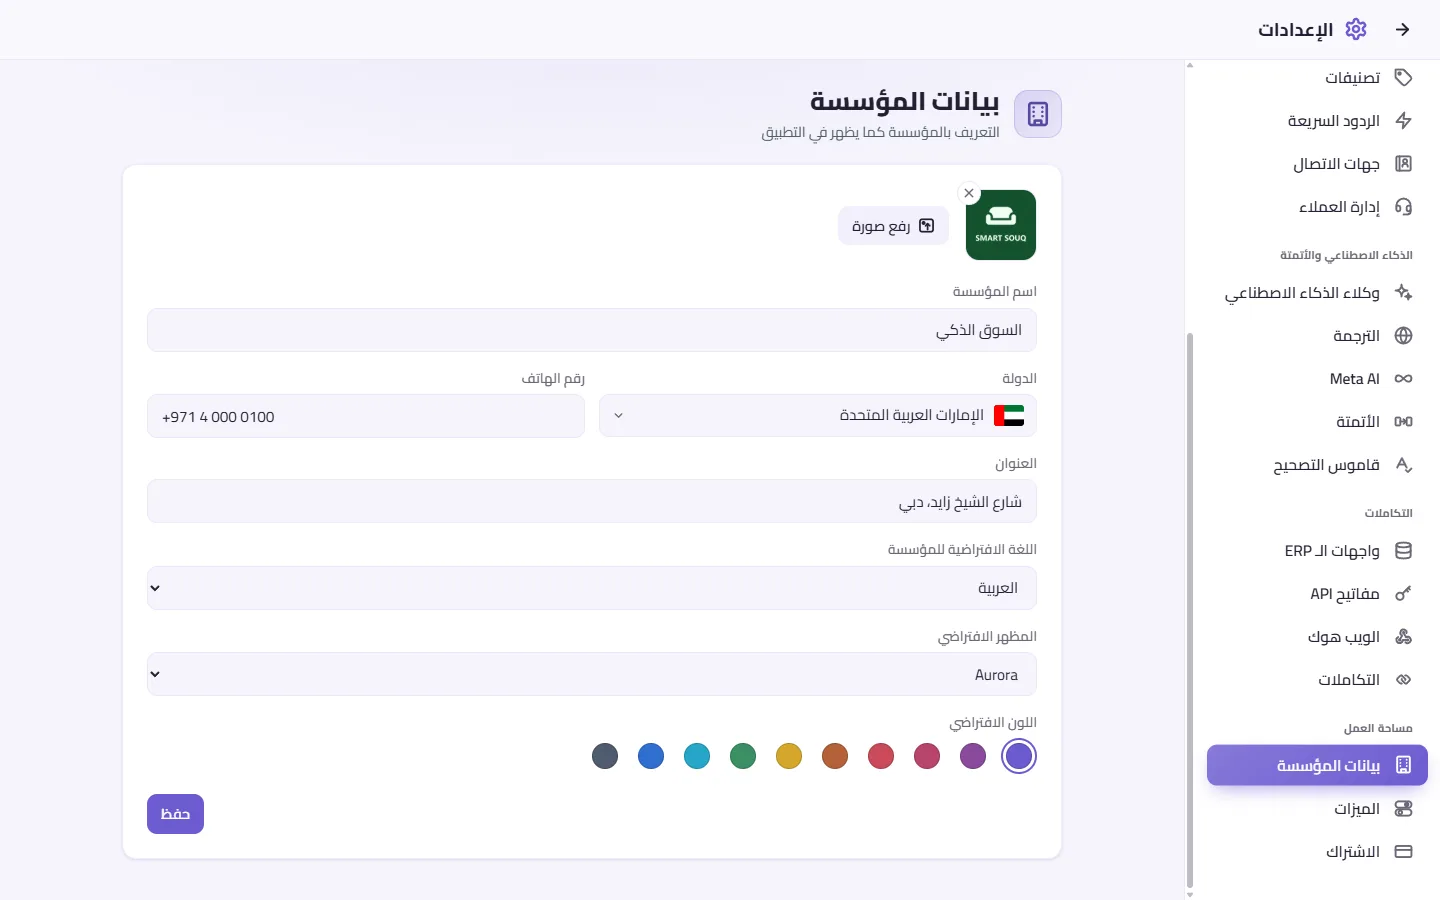
Task: Choose the green default color swatch
Action: pyautogui.click(x=743, y=756)
